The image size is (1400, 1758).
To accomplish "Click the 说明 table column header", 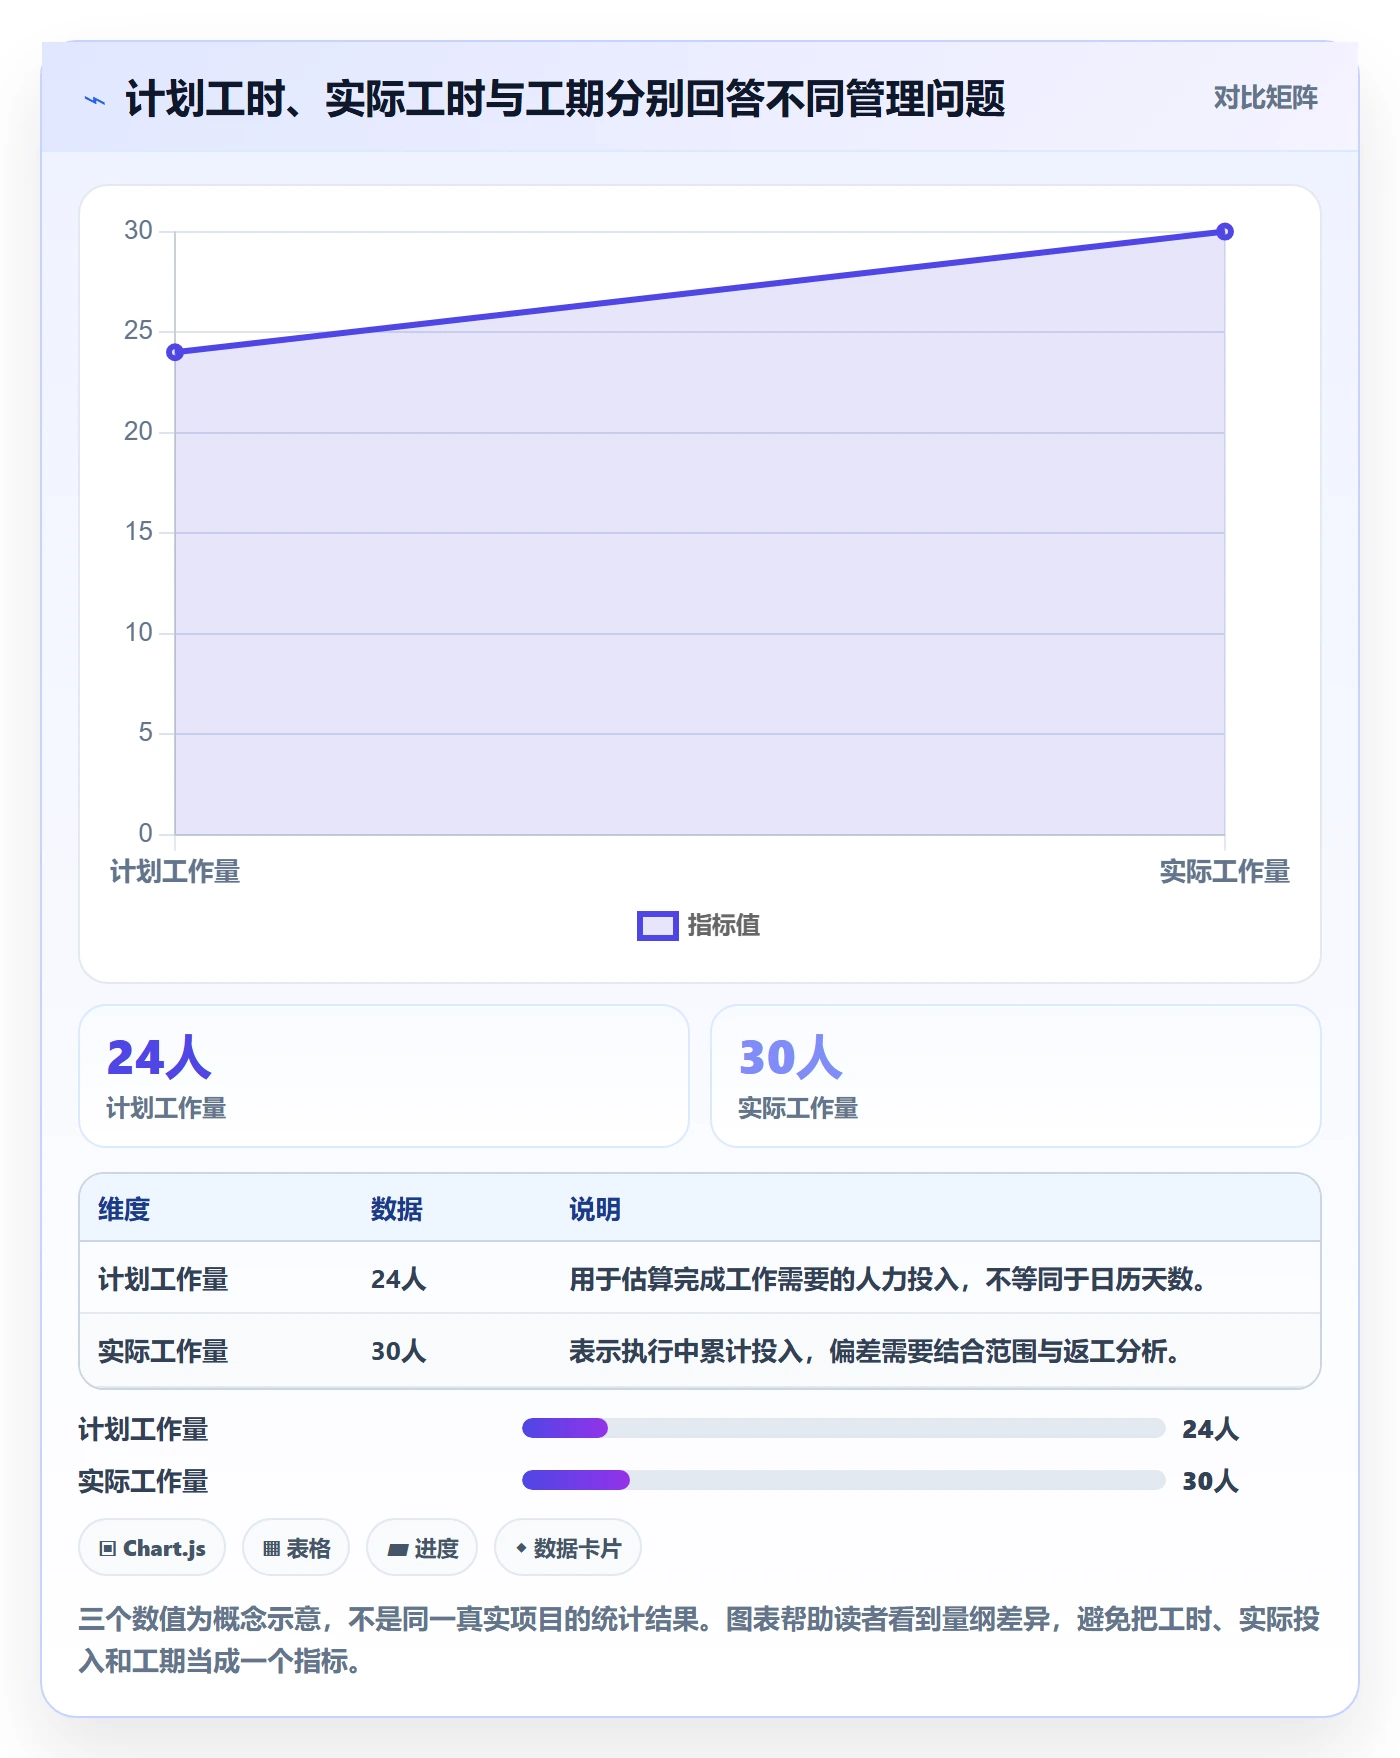I will click(595, 1210).
